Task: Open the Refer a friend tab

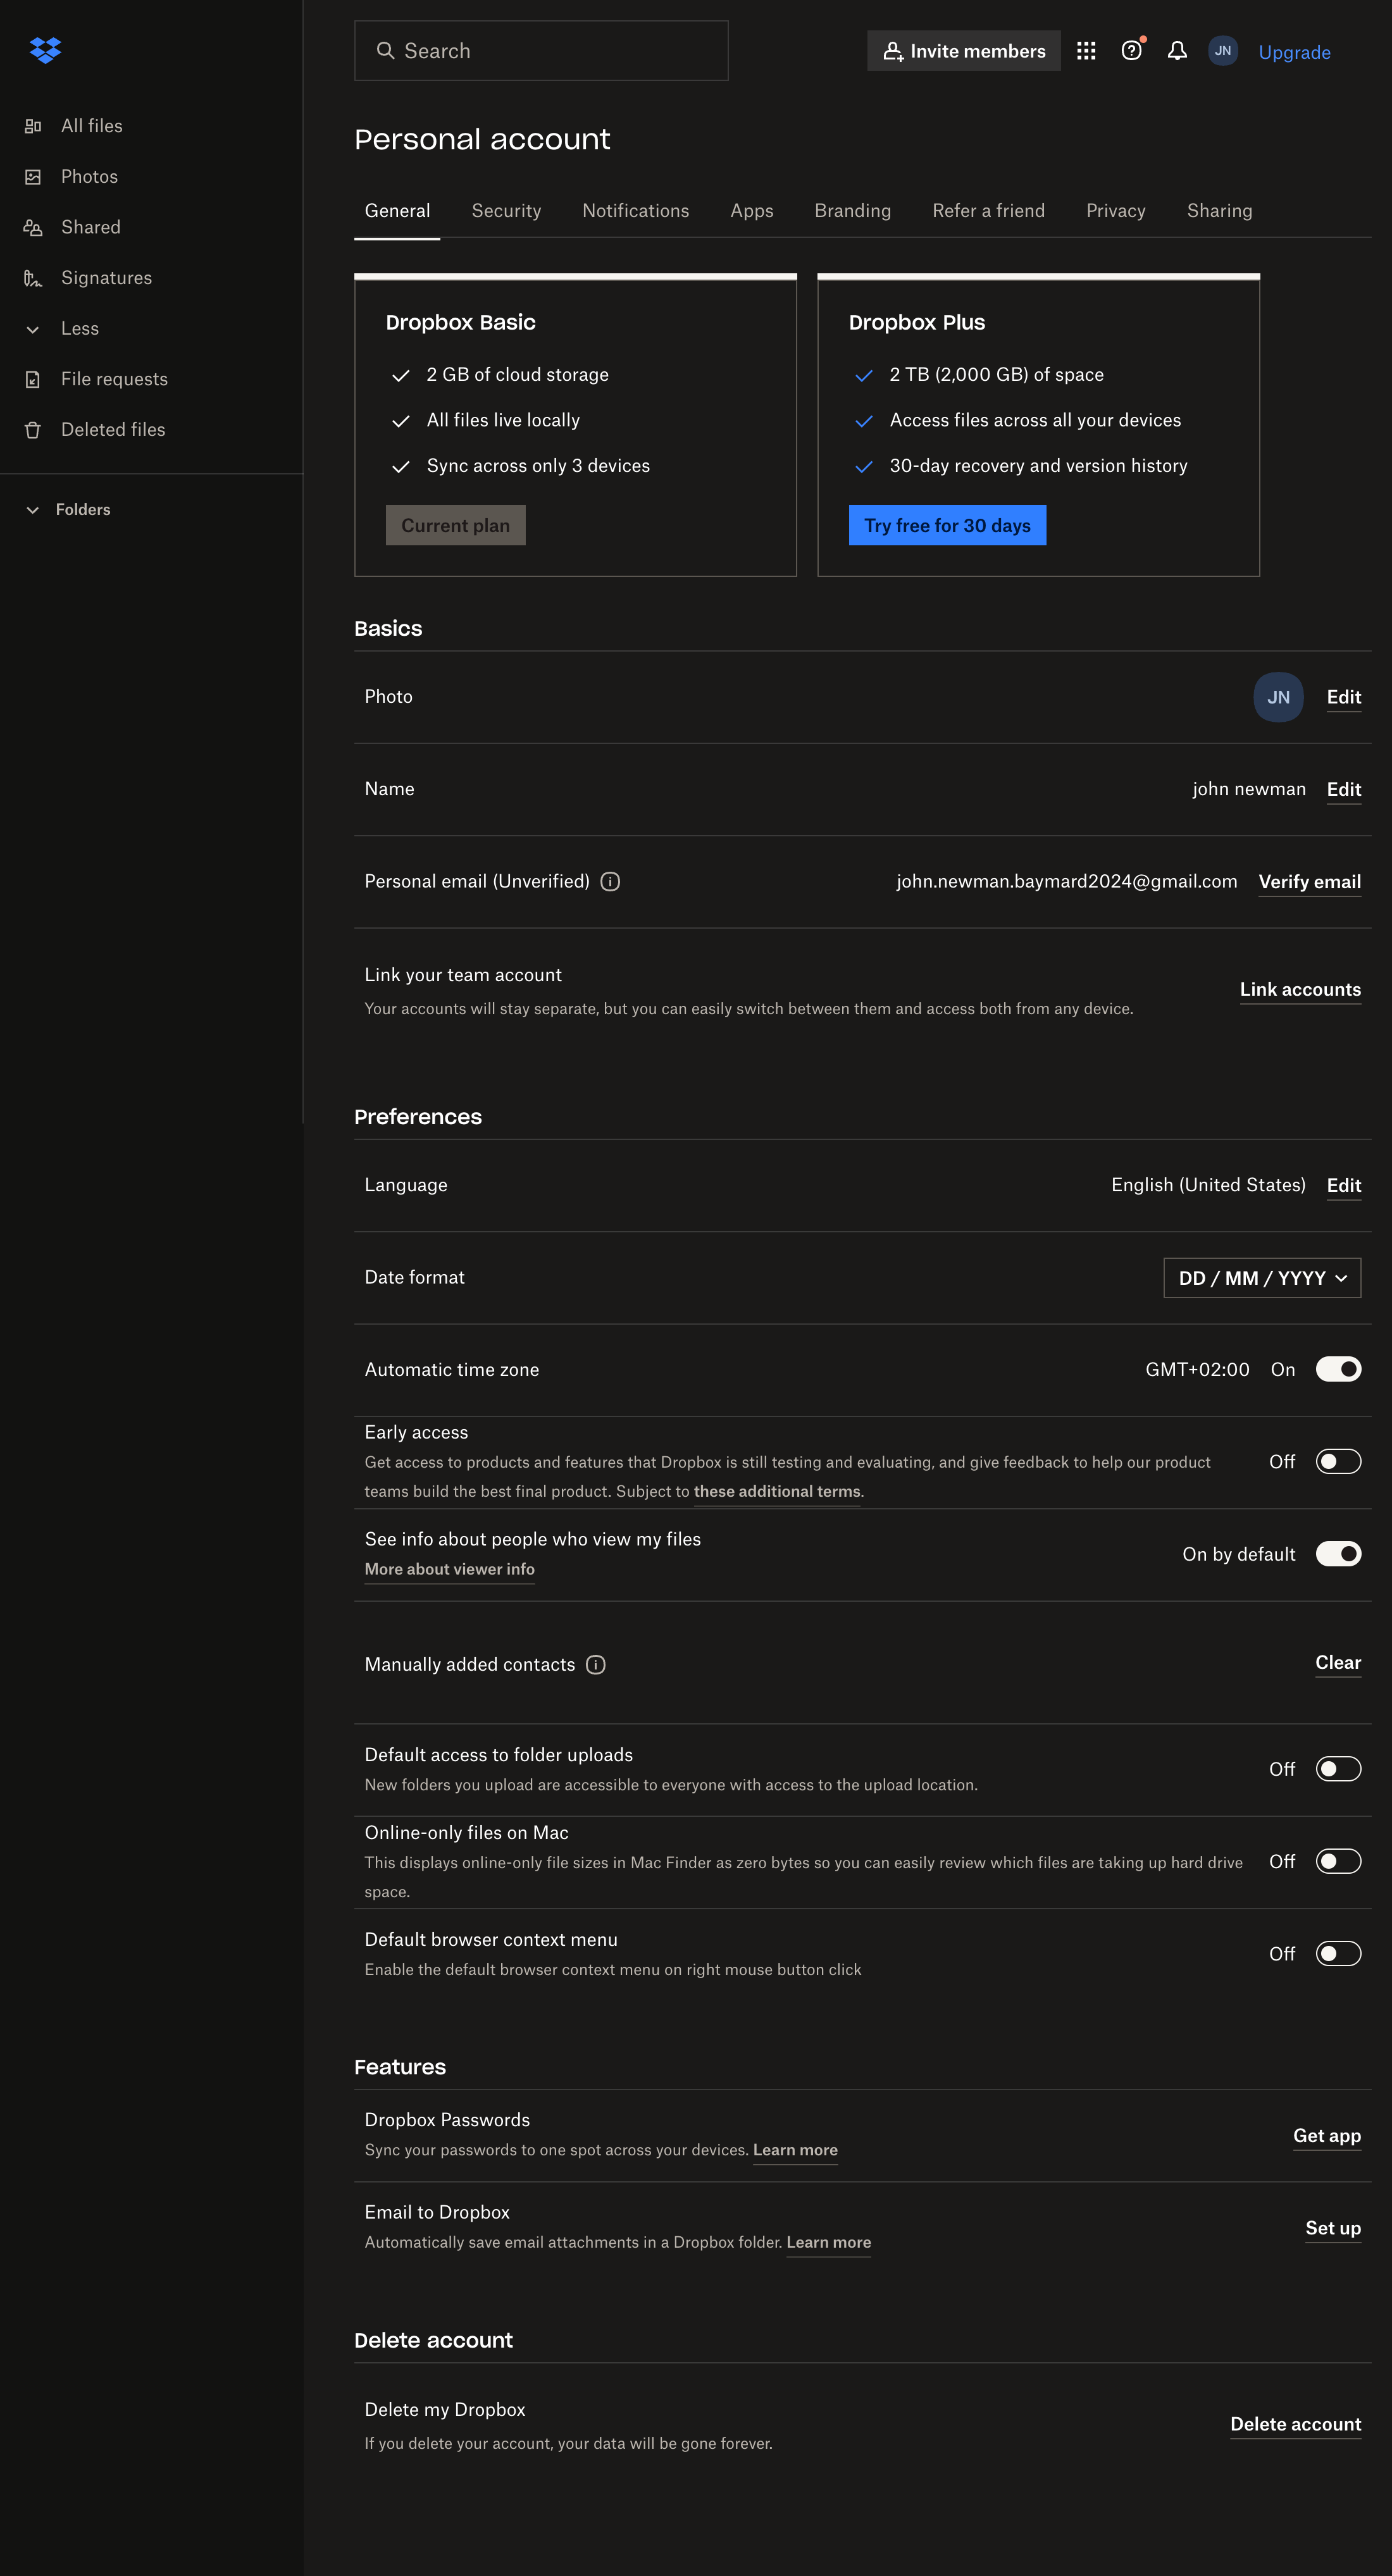Action: 988,211
